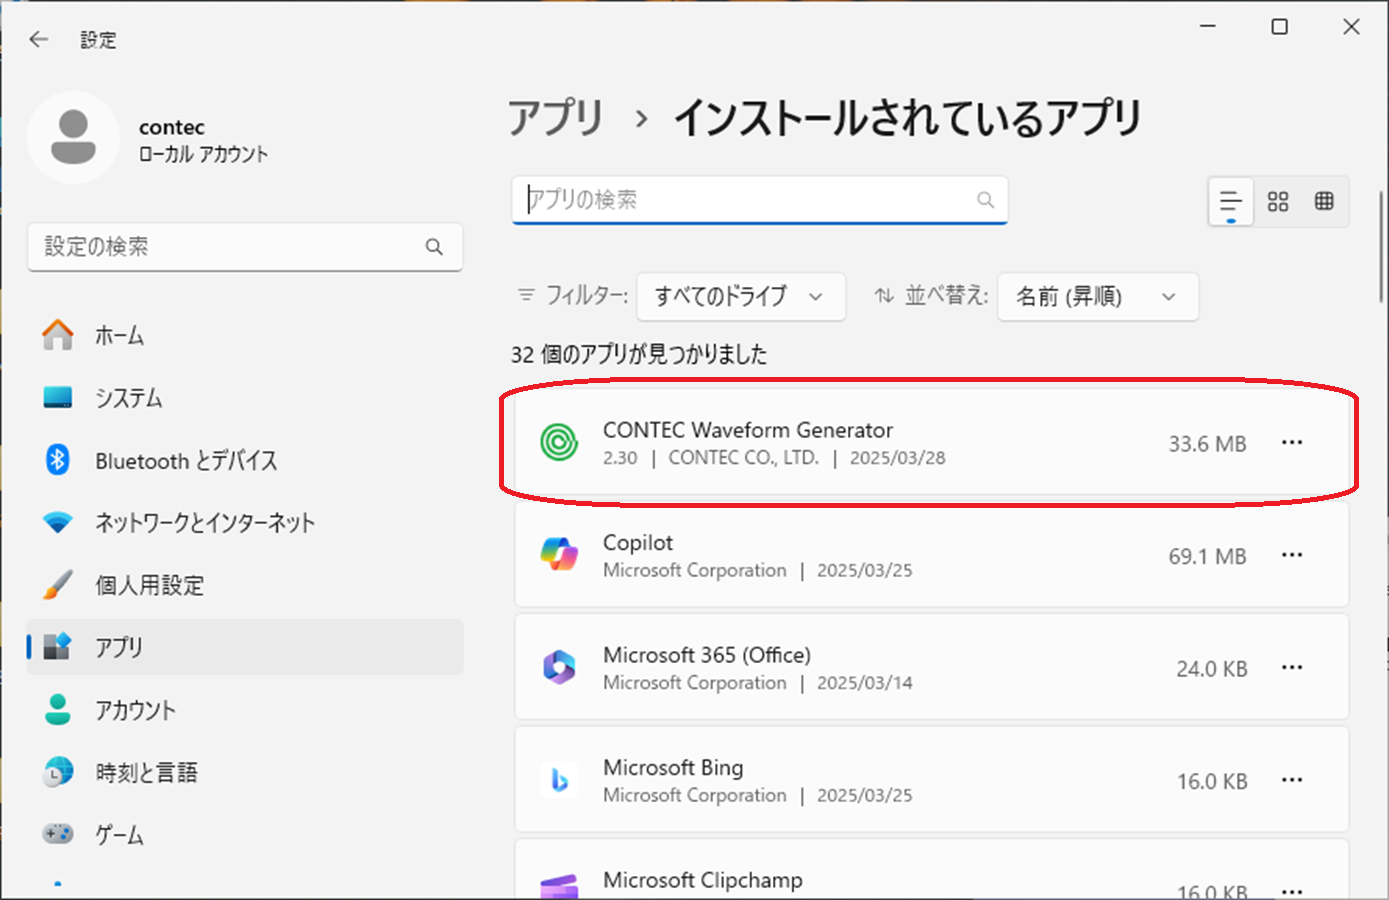1389x900 pixels.
Task: Select the Copilot app name
Action: tap(638, 543)
